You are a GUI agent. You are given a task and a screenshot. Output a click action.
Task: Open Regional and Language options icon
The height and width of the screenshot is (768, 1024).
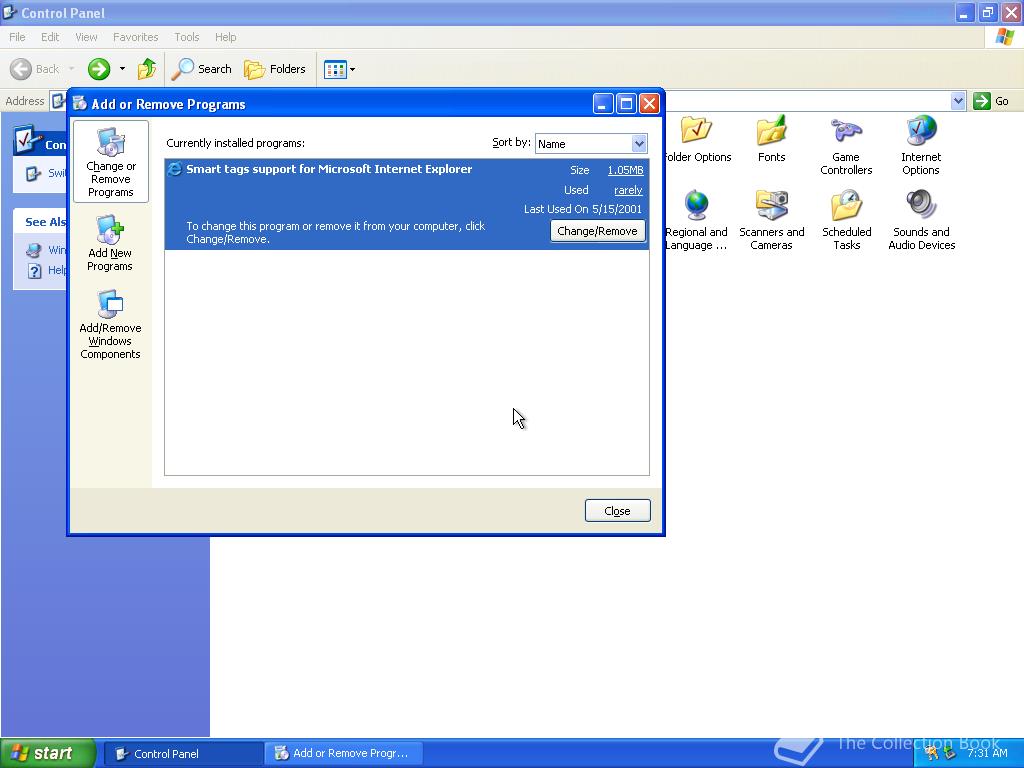coord(696,221)
